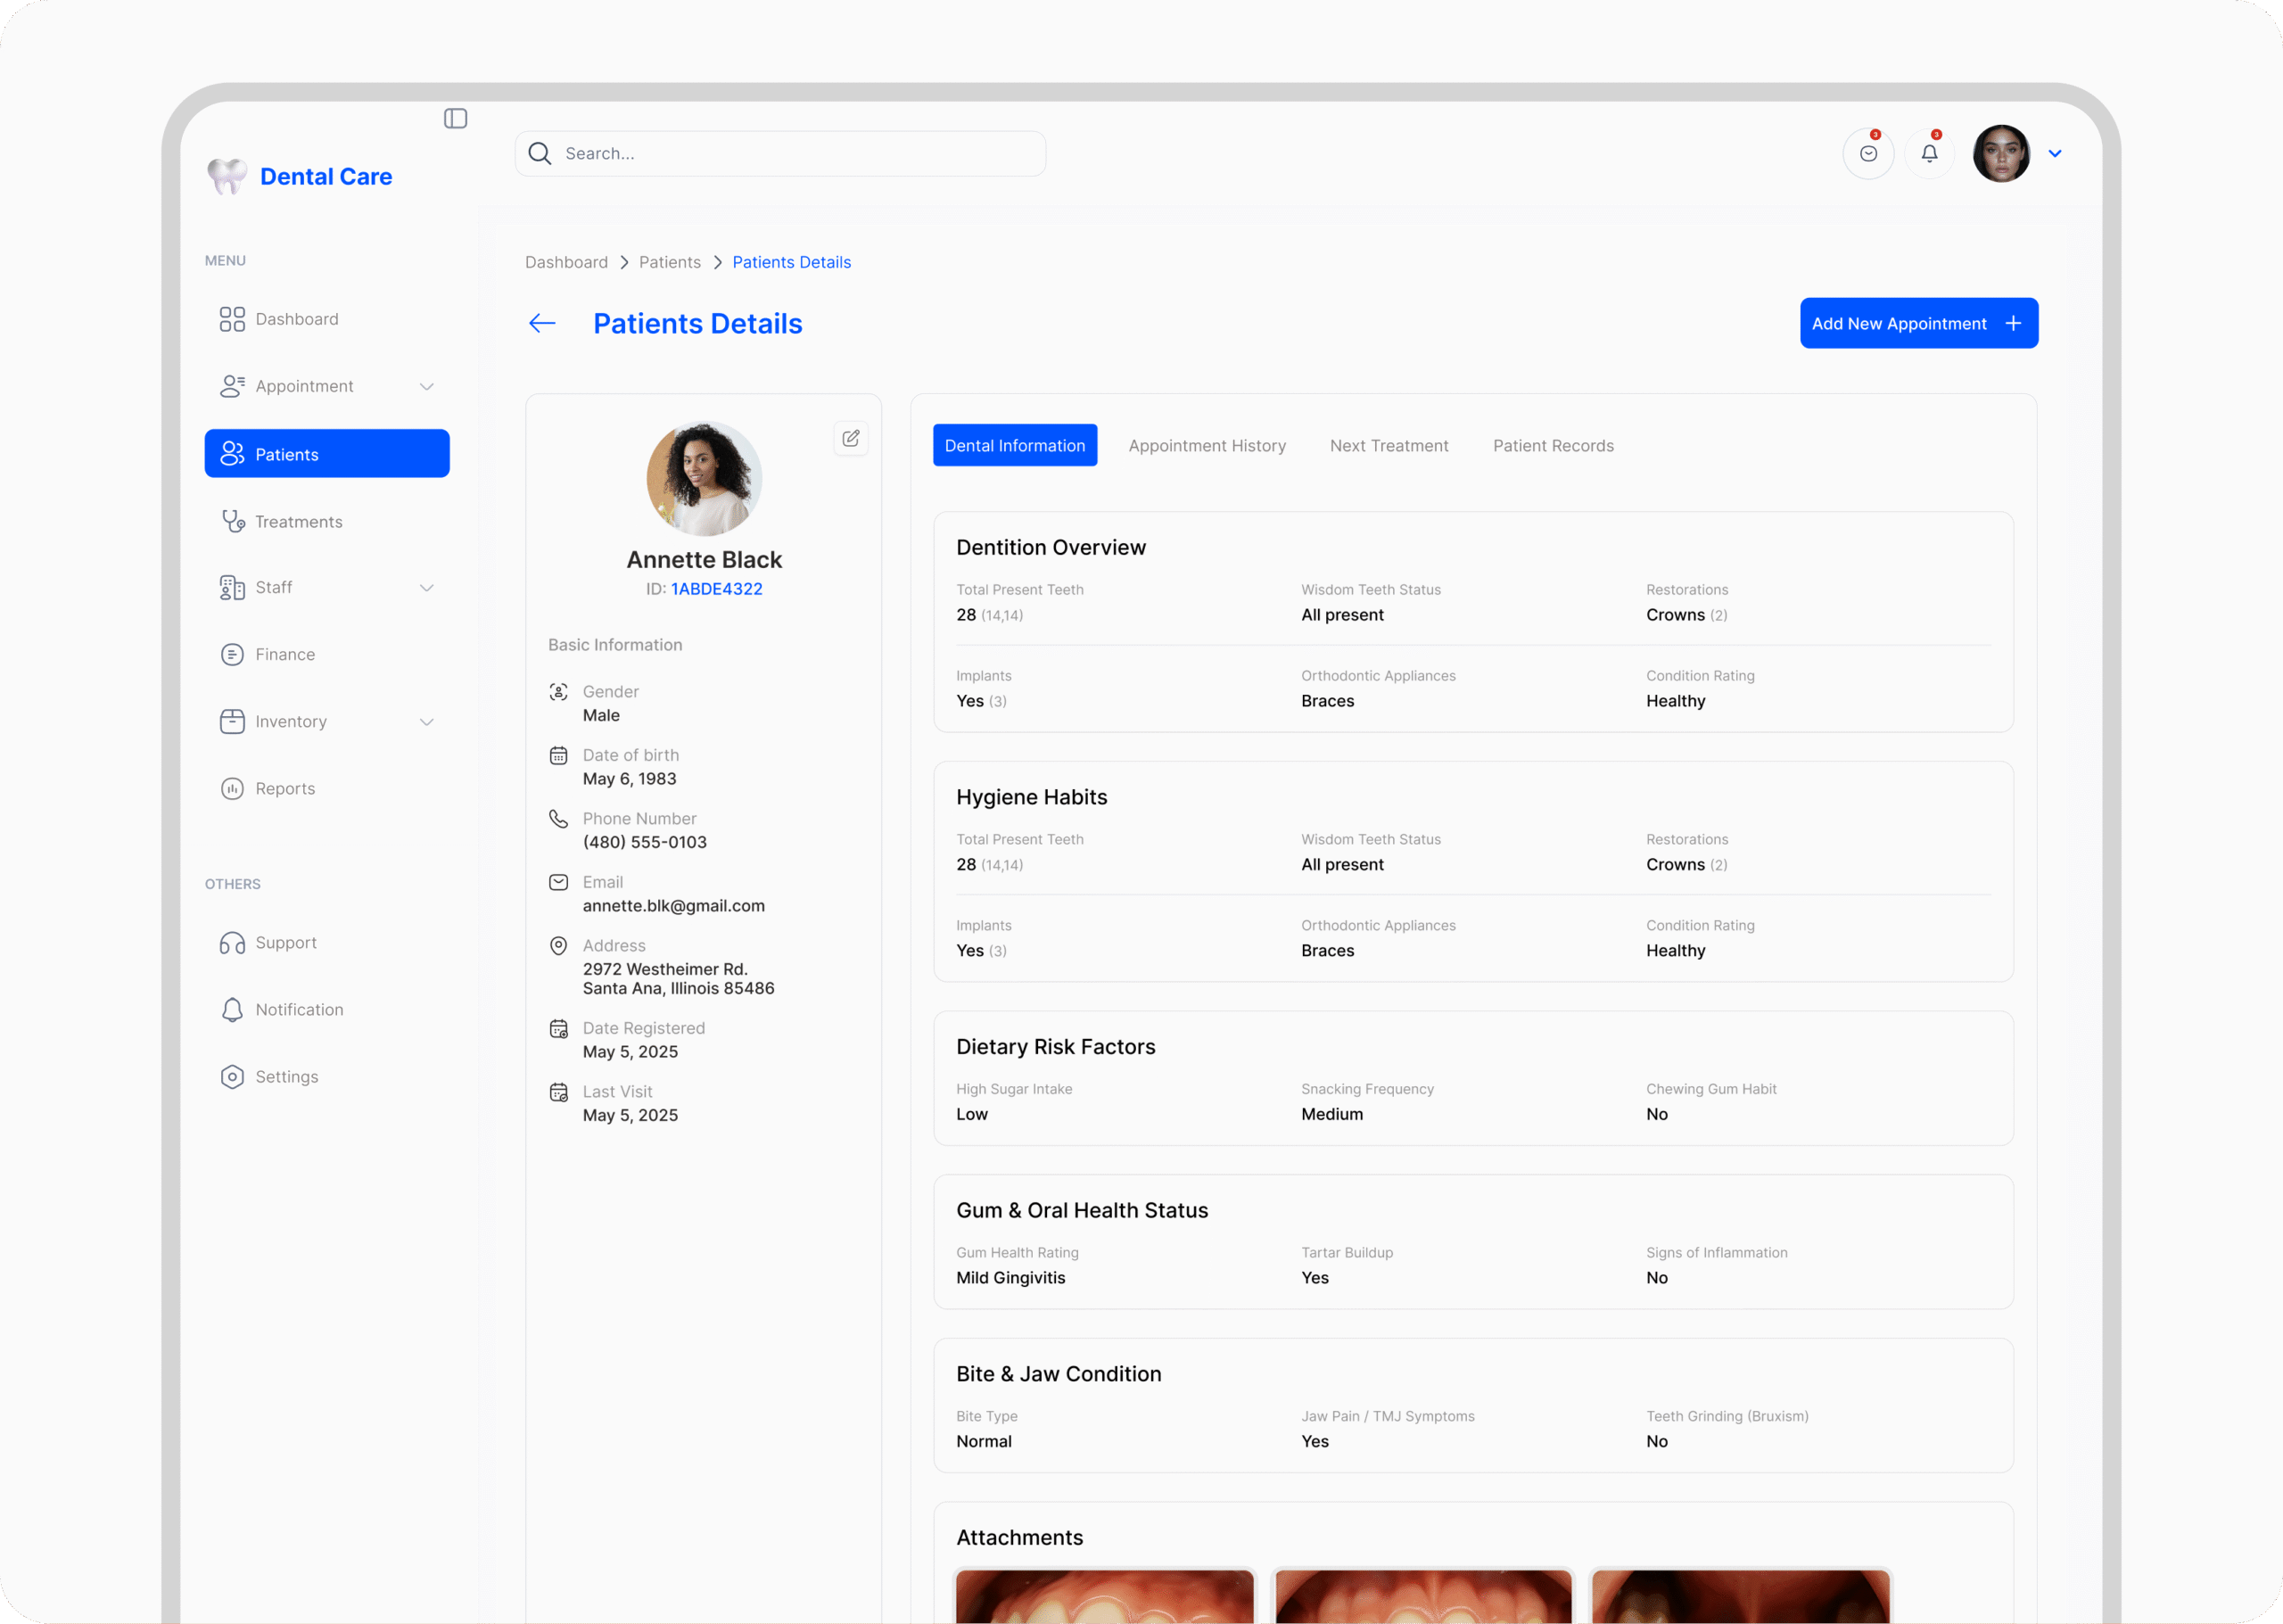Edit patient profile pencil icon
The height and width of the screenshot is (1624, 2283).
coord(851,438)
